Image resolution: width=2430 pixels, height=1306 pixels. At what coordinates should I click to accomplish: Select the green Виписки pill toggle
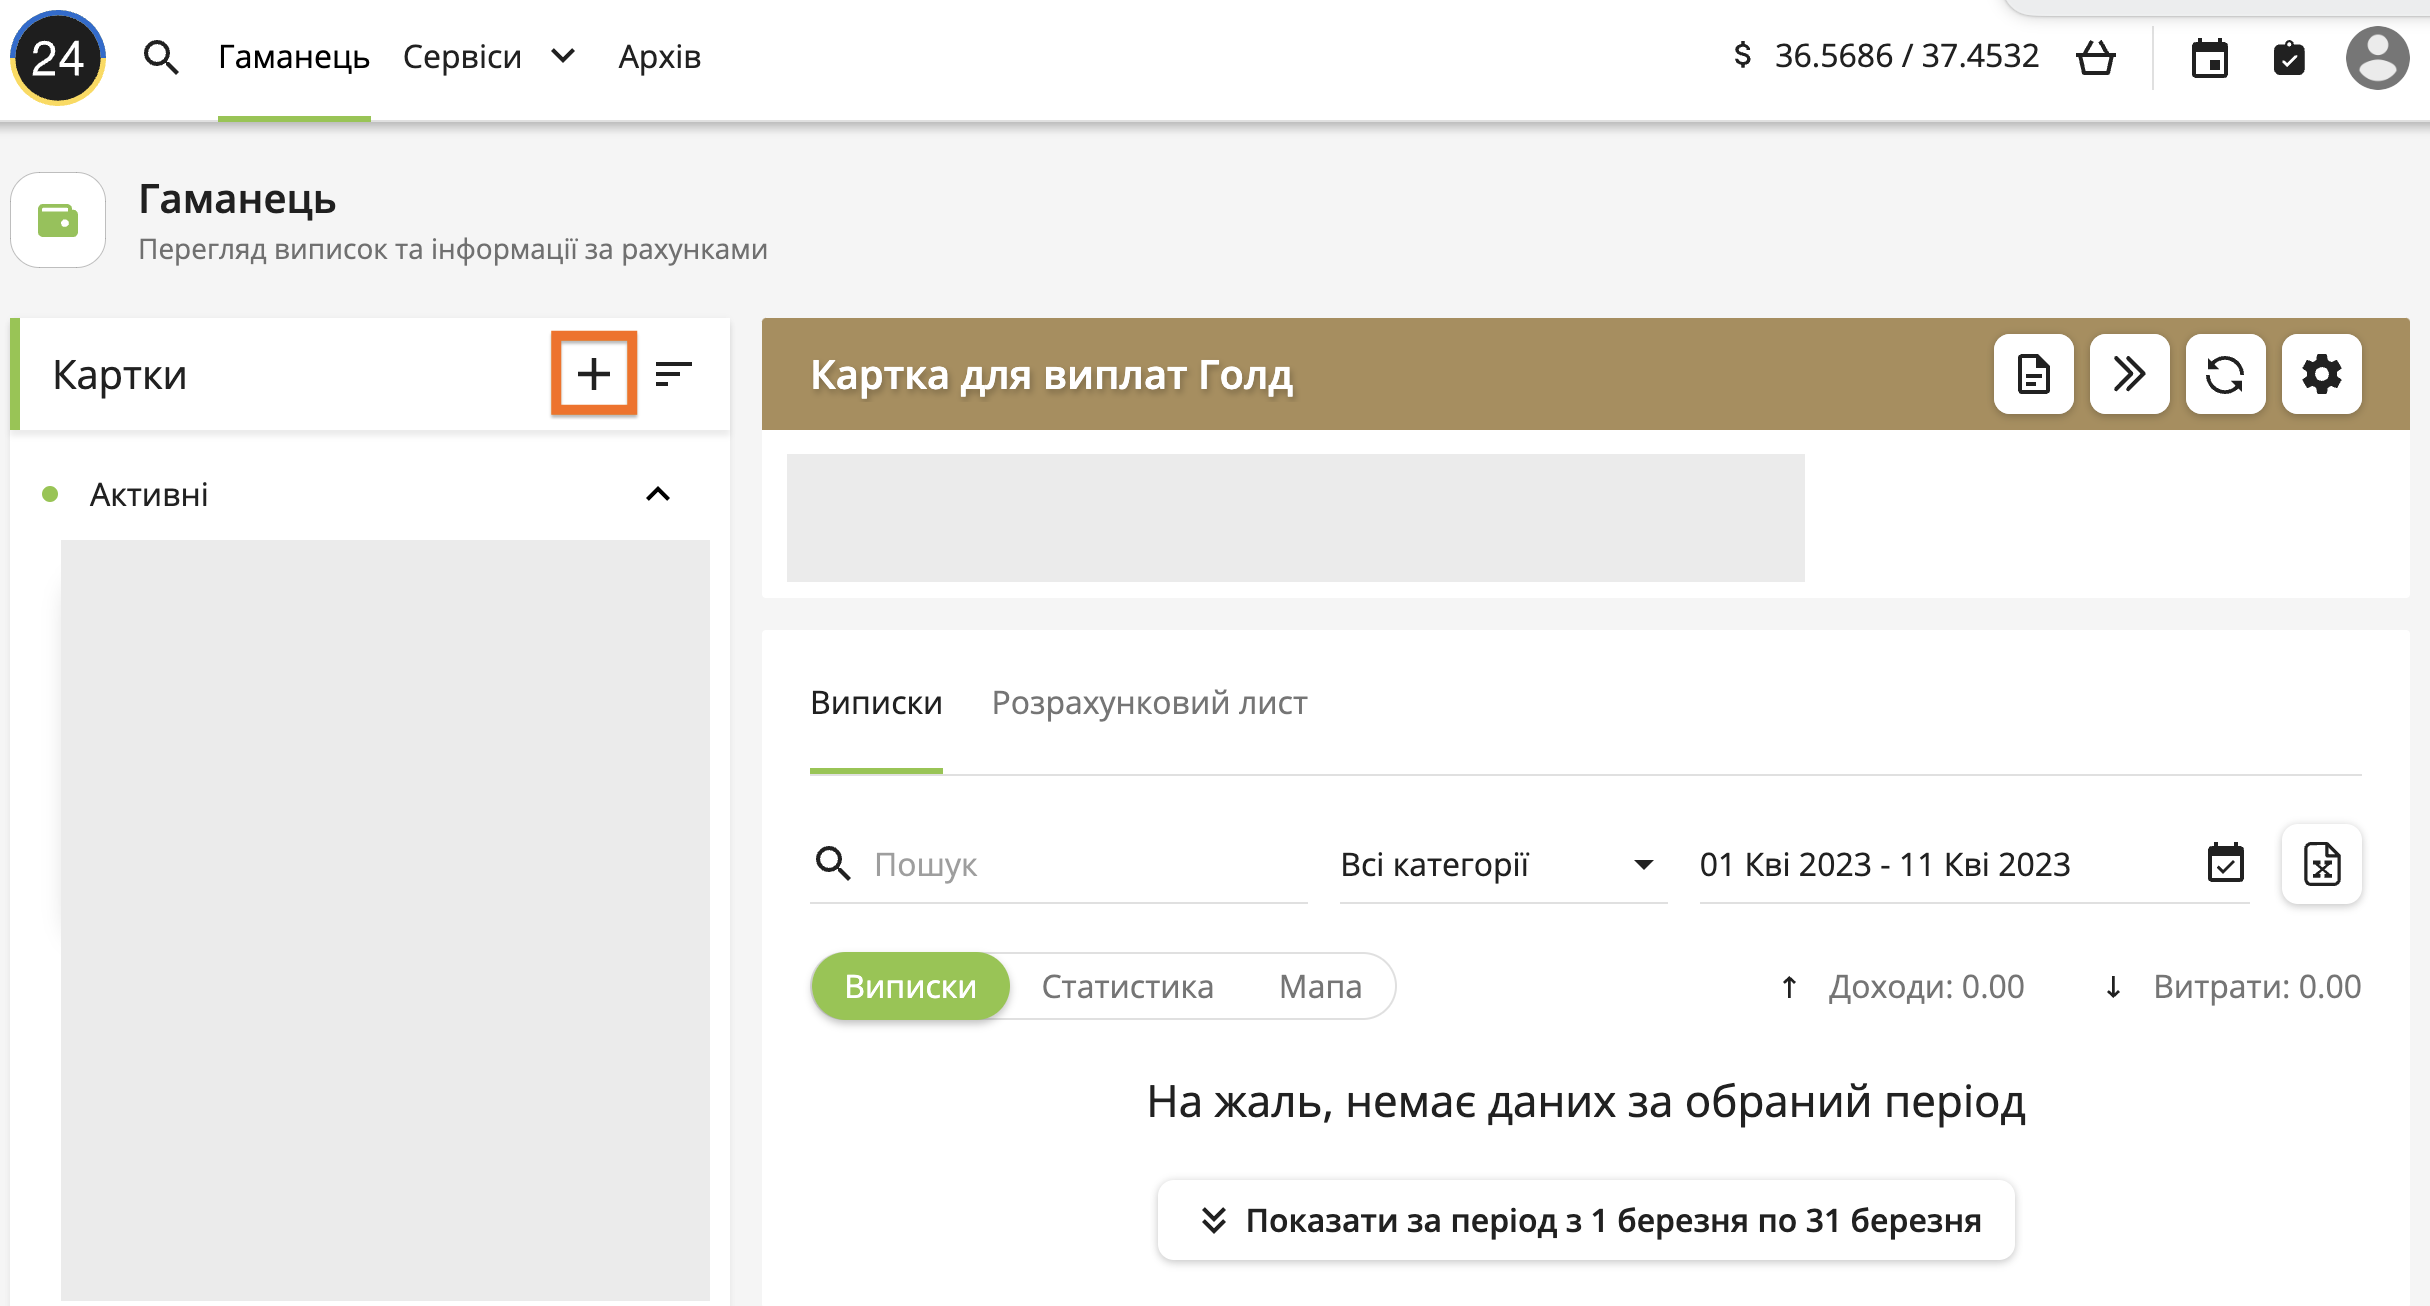[x=910, y=986]
